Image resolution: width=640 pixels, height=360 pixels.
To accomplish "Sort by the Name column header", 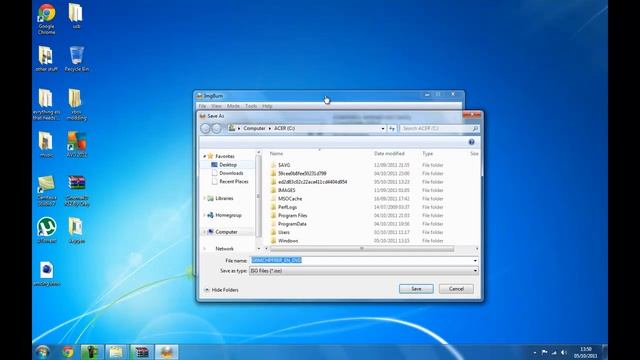I will click(276, 153).
